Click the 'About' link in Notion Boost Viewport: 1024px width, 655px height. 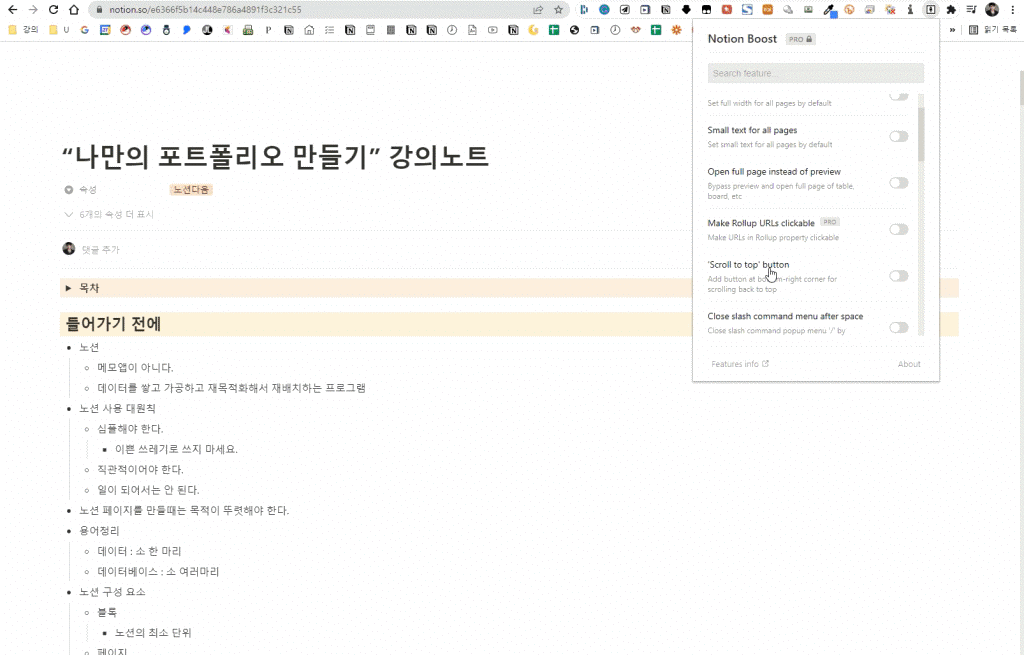(909, 364)
